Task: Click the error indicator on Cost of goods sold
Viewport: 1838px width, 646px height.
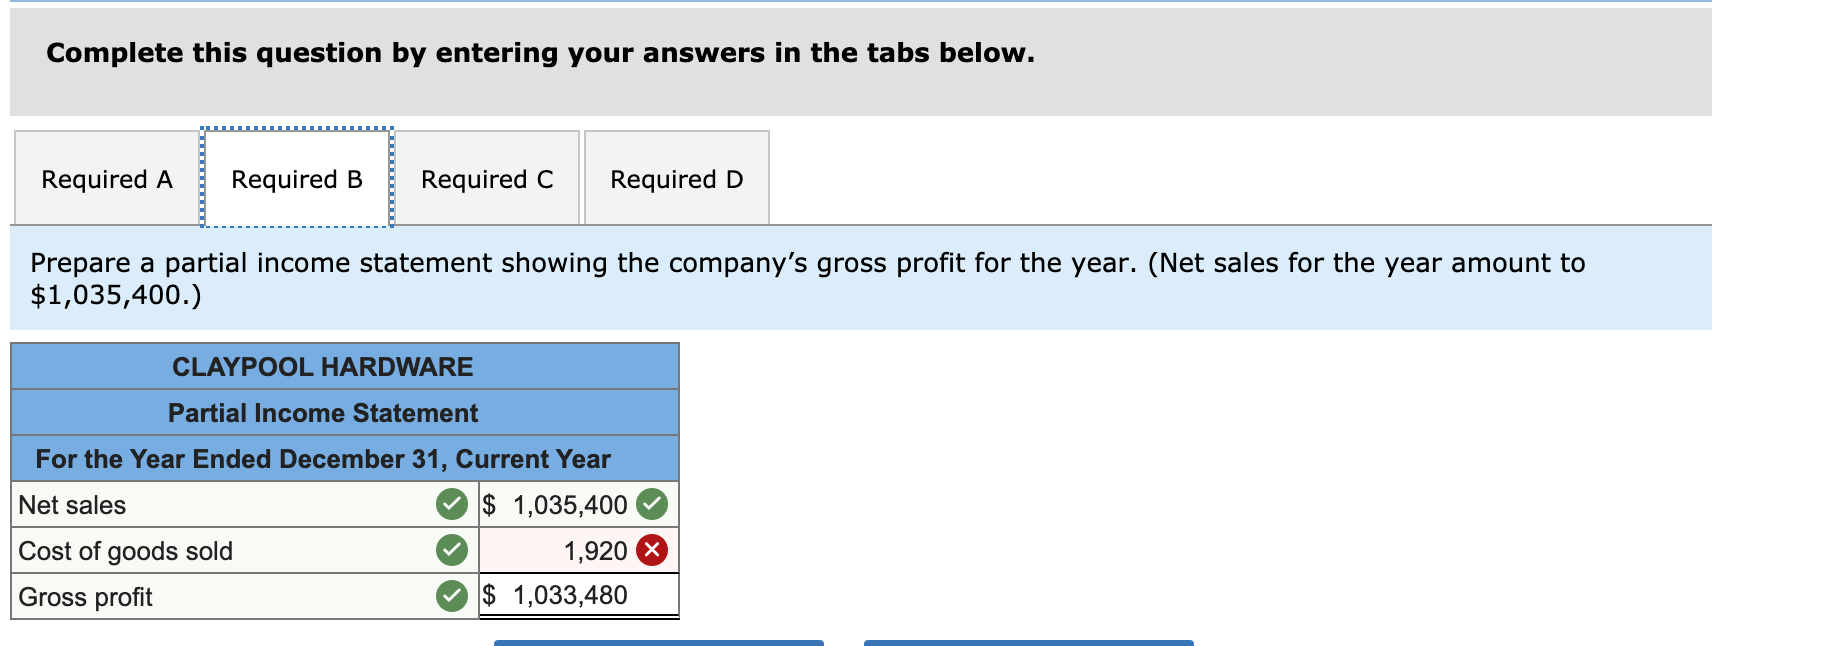Action: point(653,549)
